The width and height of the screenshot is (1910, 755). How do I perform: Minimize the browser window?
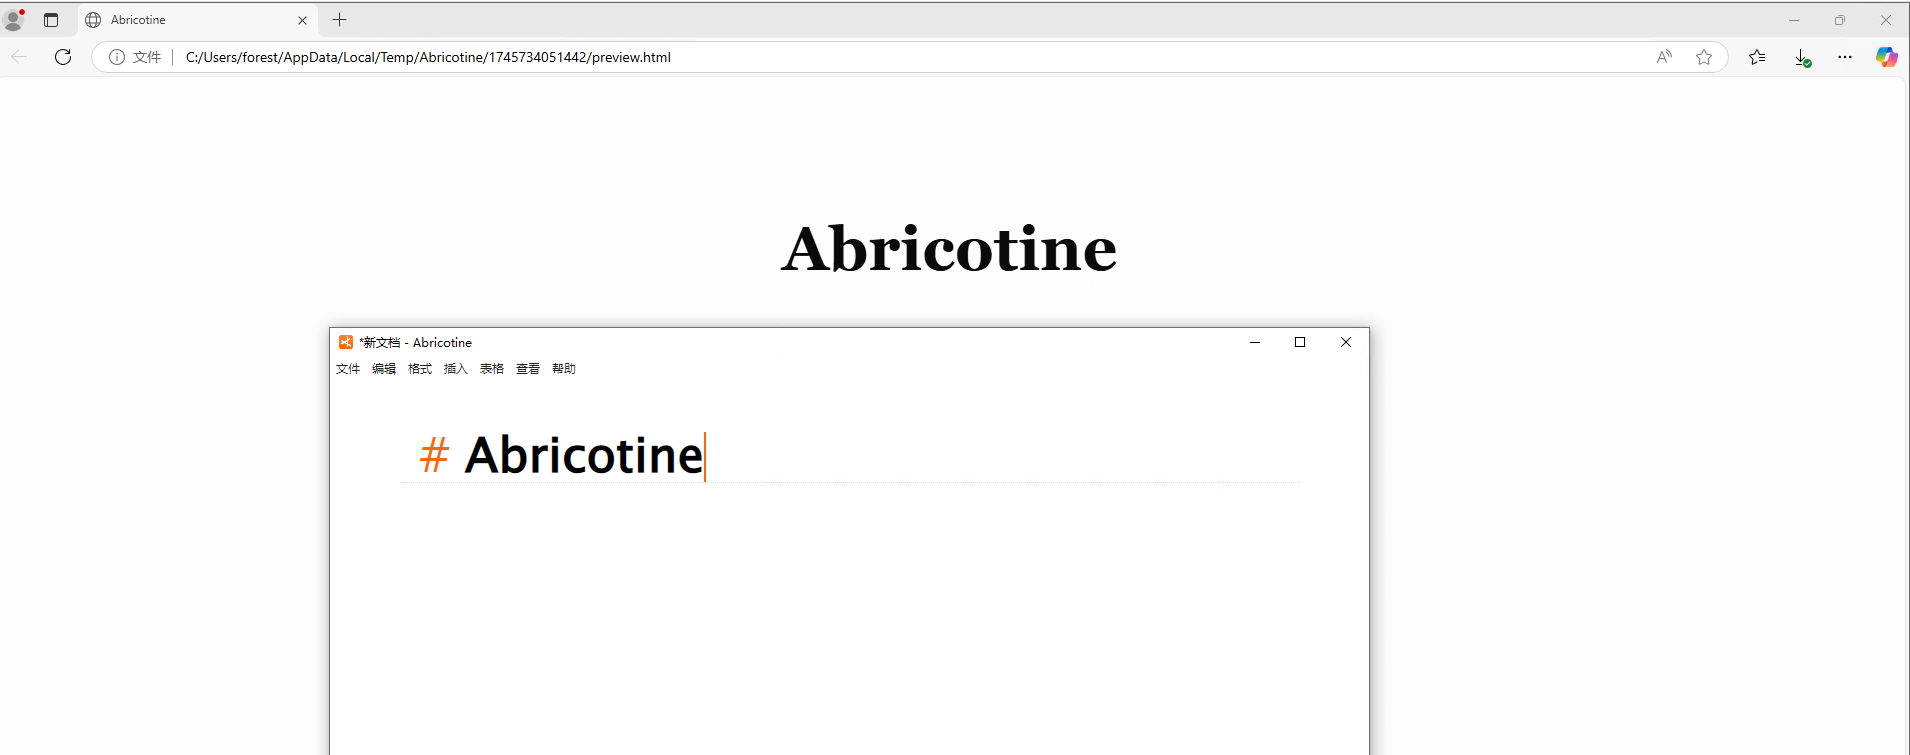[x=1794, y=20]
